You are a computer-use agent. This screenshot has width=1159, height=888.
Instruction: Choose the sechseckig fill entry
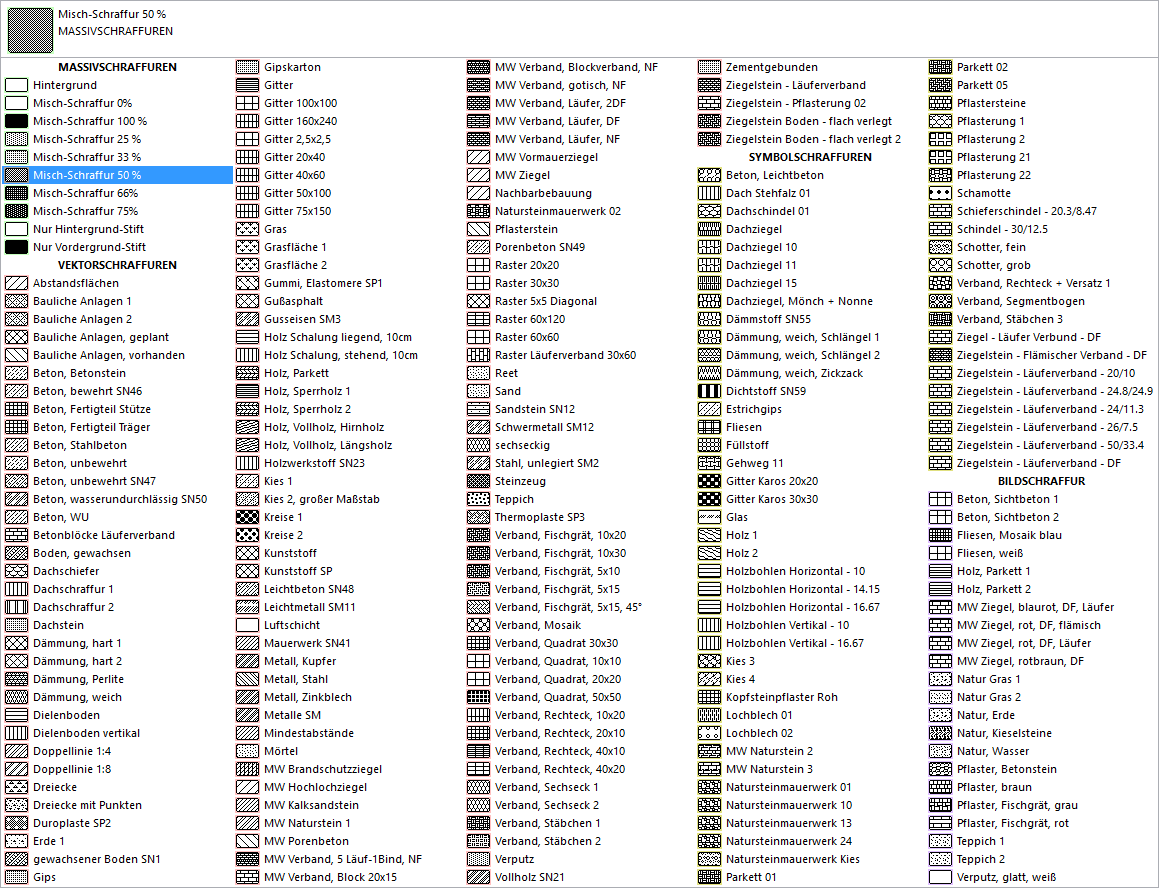coord(523,445)
